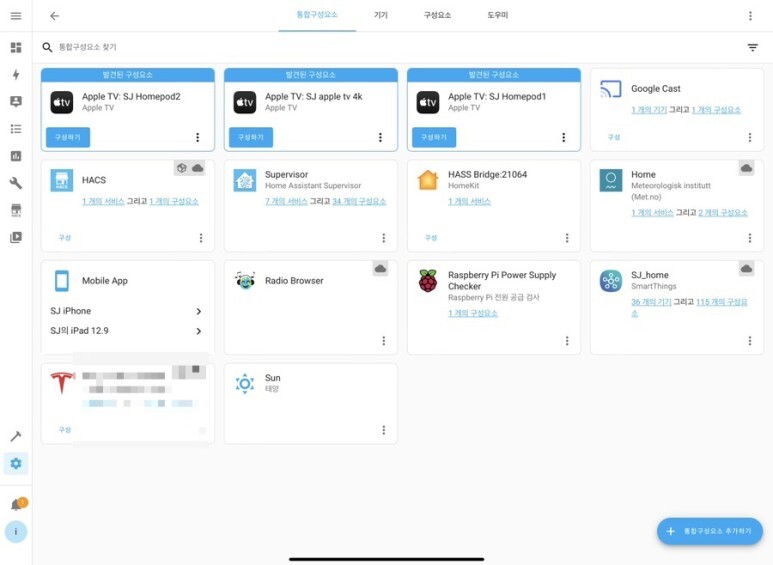Click the Supervisor house icon

pyautogui.click(x=245, y=180)
